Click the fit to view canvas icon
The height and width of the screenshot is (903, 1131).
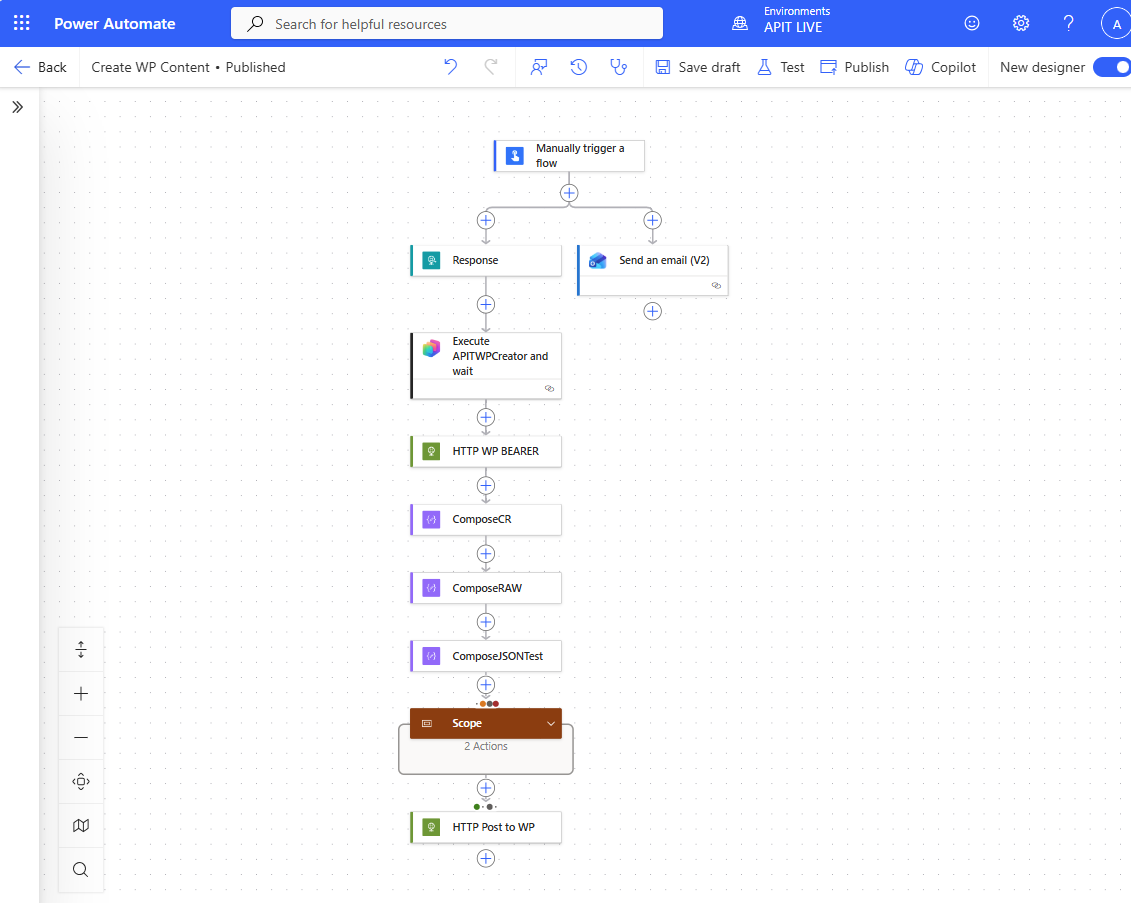tap(81, 782)
